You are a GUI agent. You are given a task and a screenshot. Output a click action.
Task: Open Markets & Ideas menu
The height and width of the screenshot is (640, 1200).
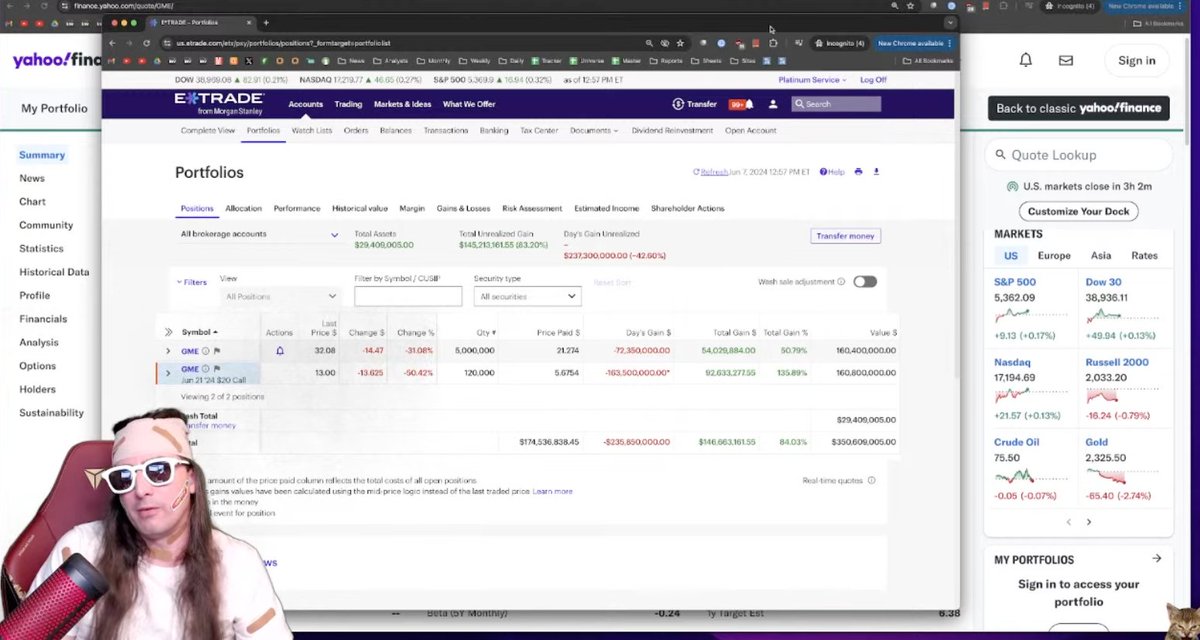pos(402,104)
